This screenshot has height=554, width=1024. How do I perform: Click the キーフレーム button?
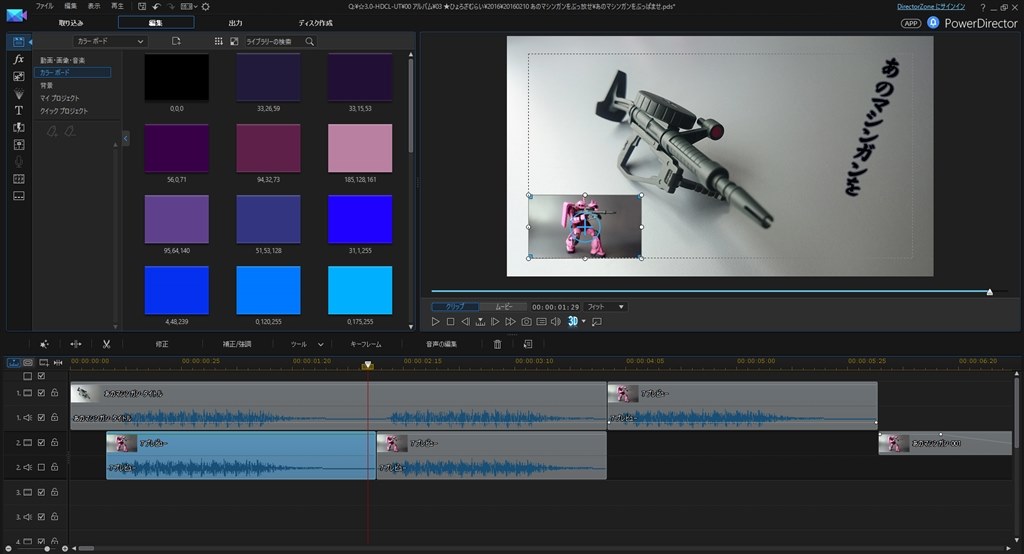click(x=366, y=344)
